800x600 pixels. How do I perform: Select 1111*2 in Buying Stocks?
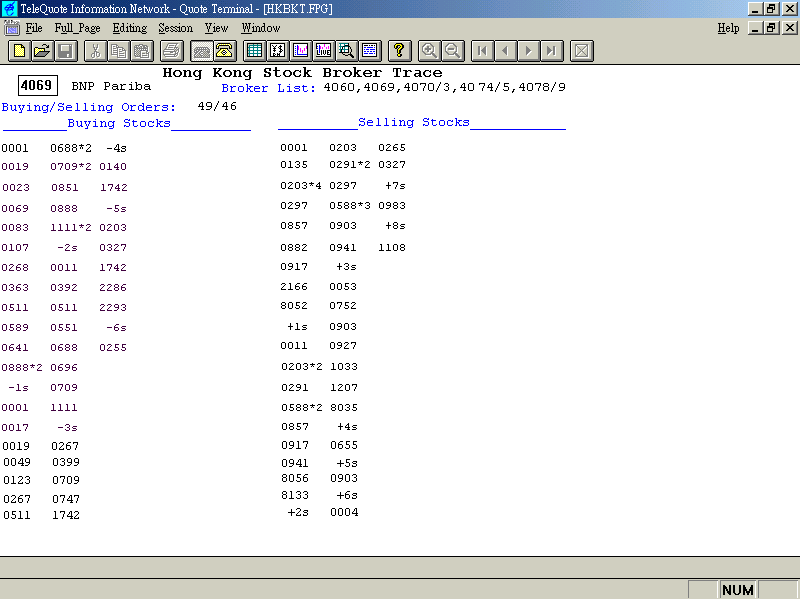(x=71, y=228)
